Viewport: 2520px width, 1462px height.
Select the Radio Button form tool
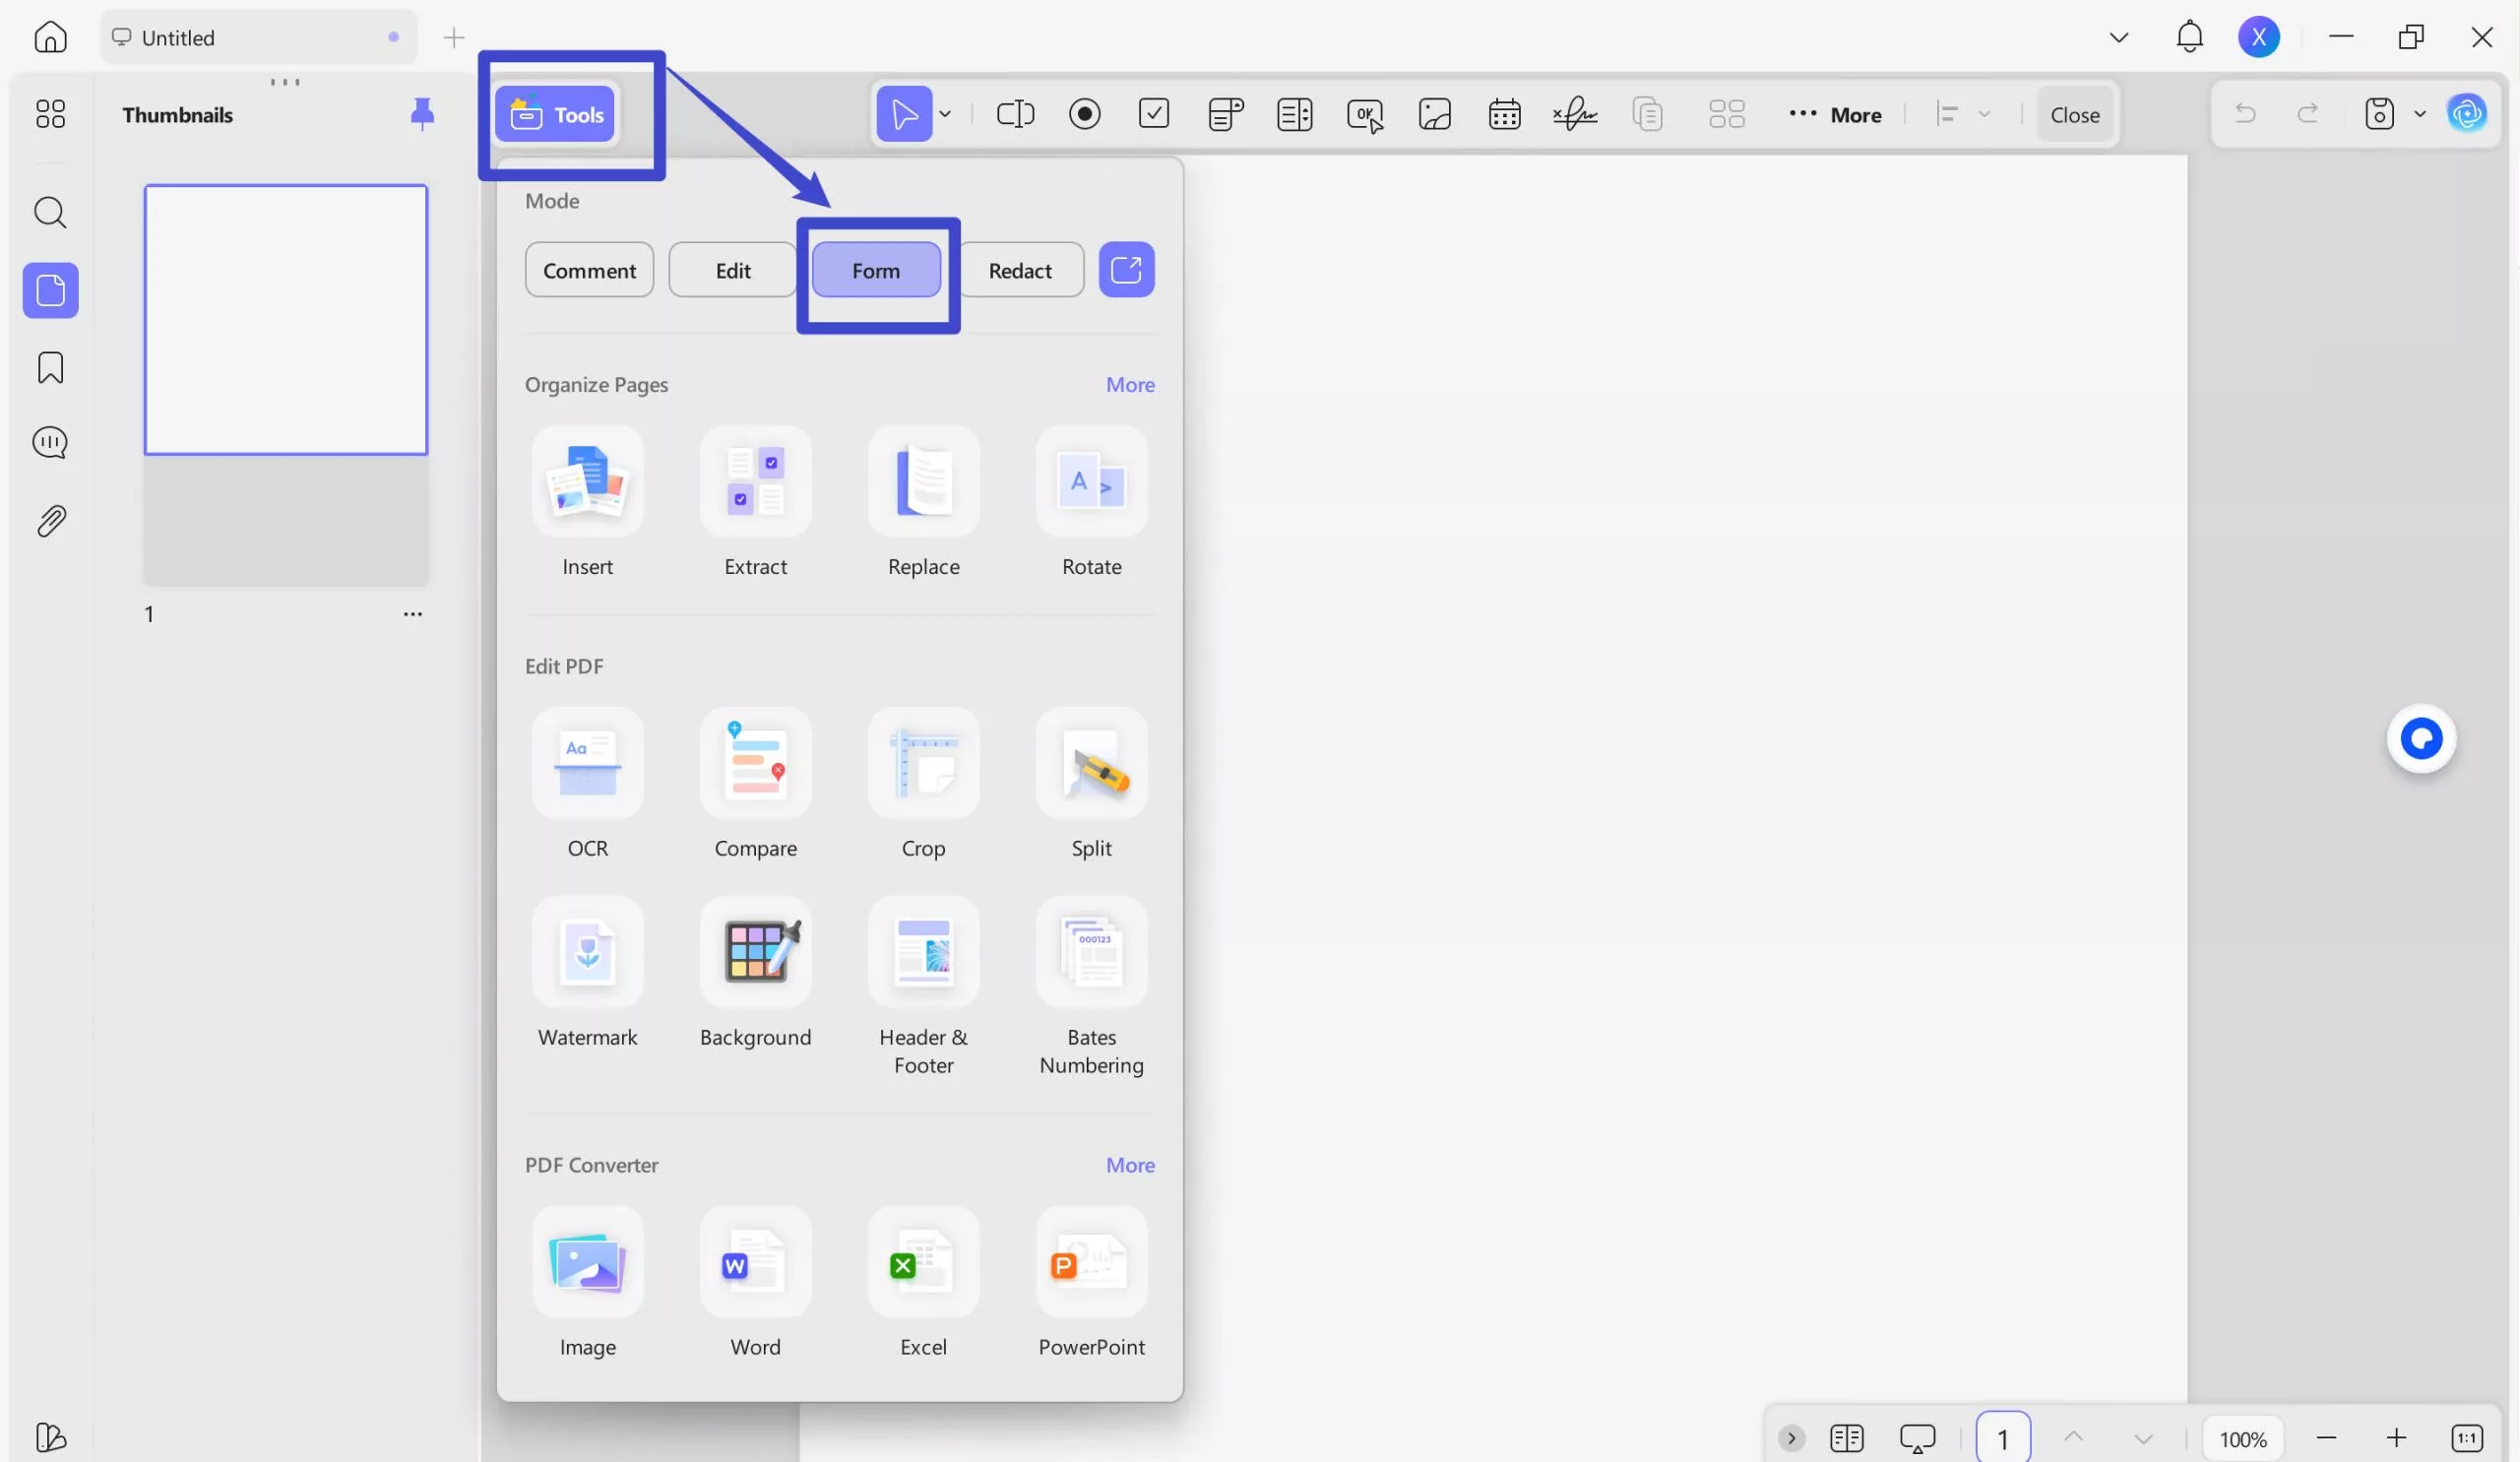pos(1085,114)
